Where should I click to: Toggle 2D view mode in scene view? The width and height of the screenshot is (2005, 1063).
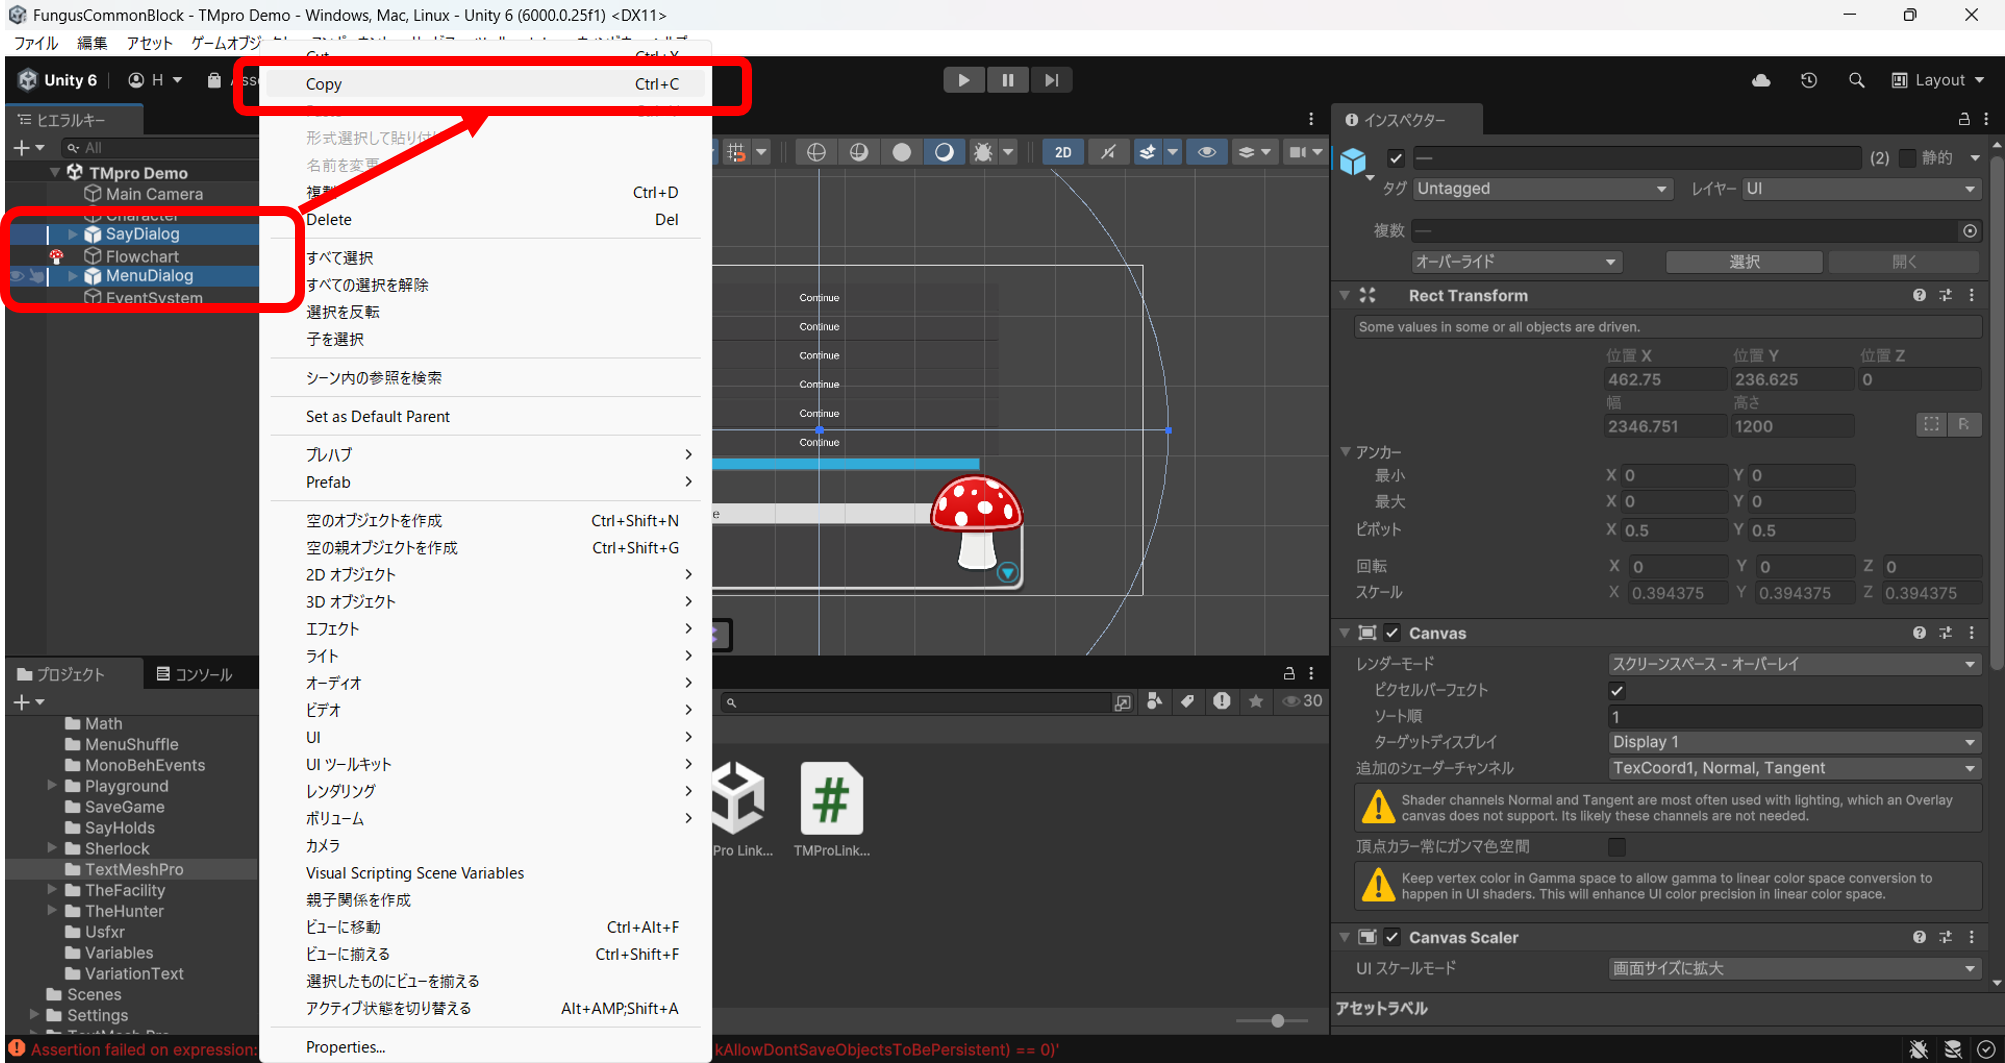coord(1062,151)
